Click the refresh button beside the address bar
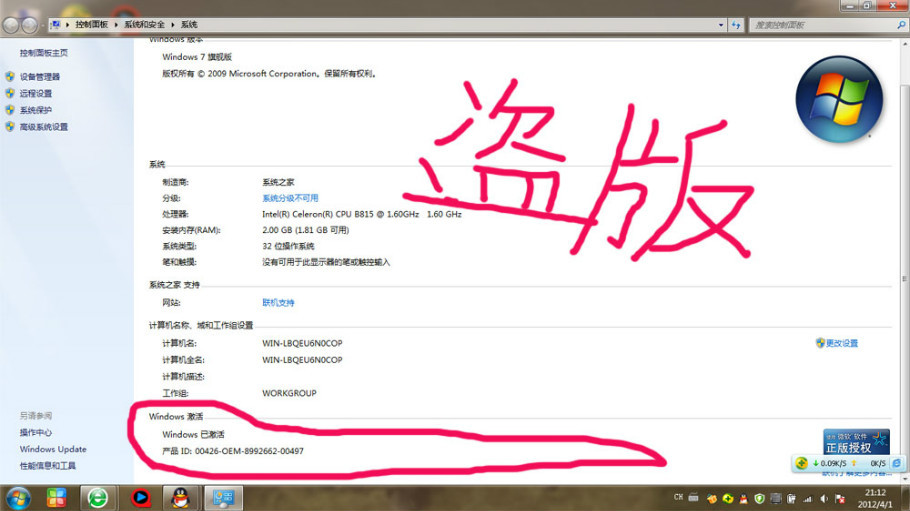This screenshot has height=511, width=910. [735, 23]
